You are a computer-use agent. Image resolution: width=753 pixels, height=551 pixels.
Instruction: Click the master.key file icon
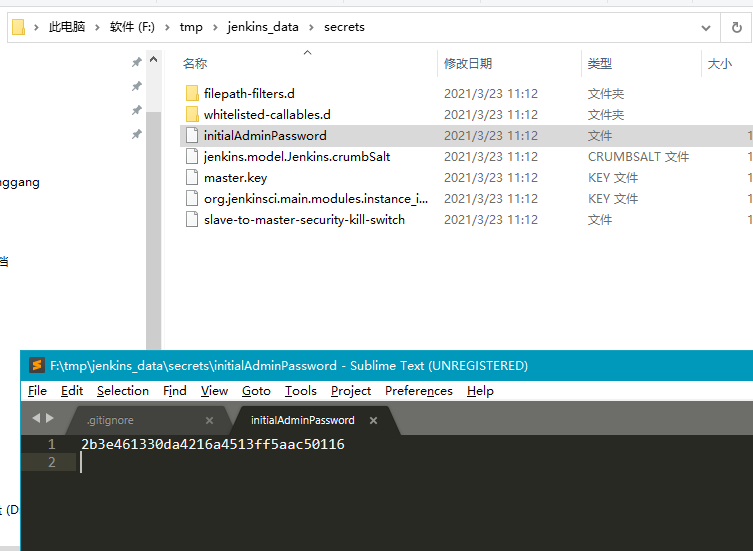click(192, 178)
